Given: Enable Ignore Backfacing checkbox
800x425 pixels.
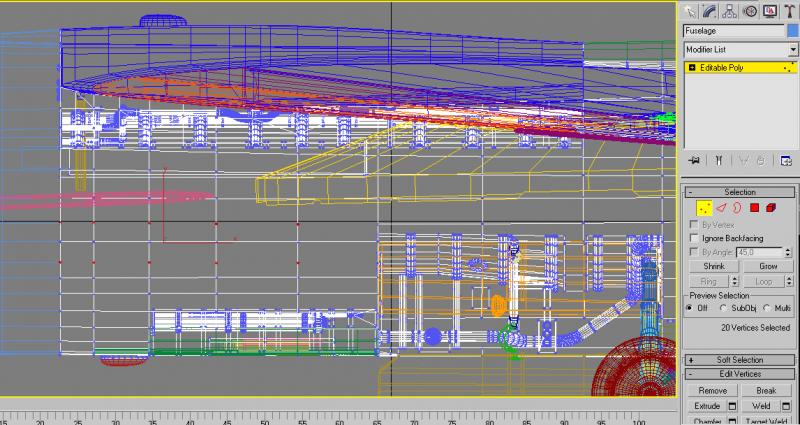Looking at the screenshot, I should pos(694,238).
